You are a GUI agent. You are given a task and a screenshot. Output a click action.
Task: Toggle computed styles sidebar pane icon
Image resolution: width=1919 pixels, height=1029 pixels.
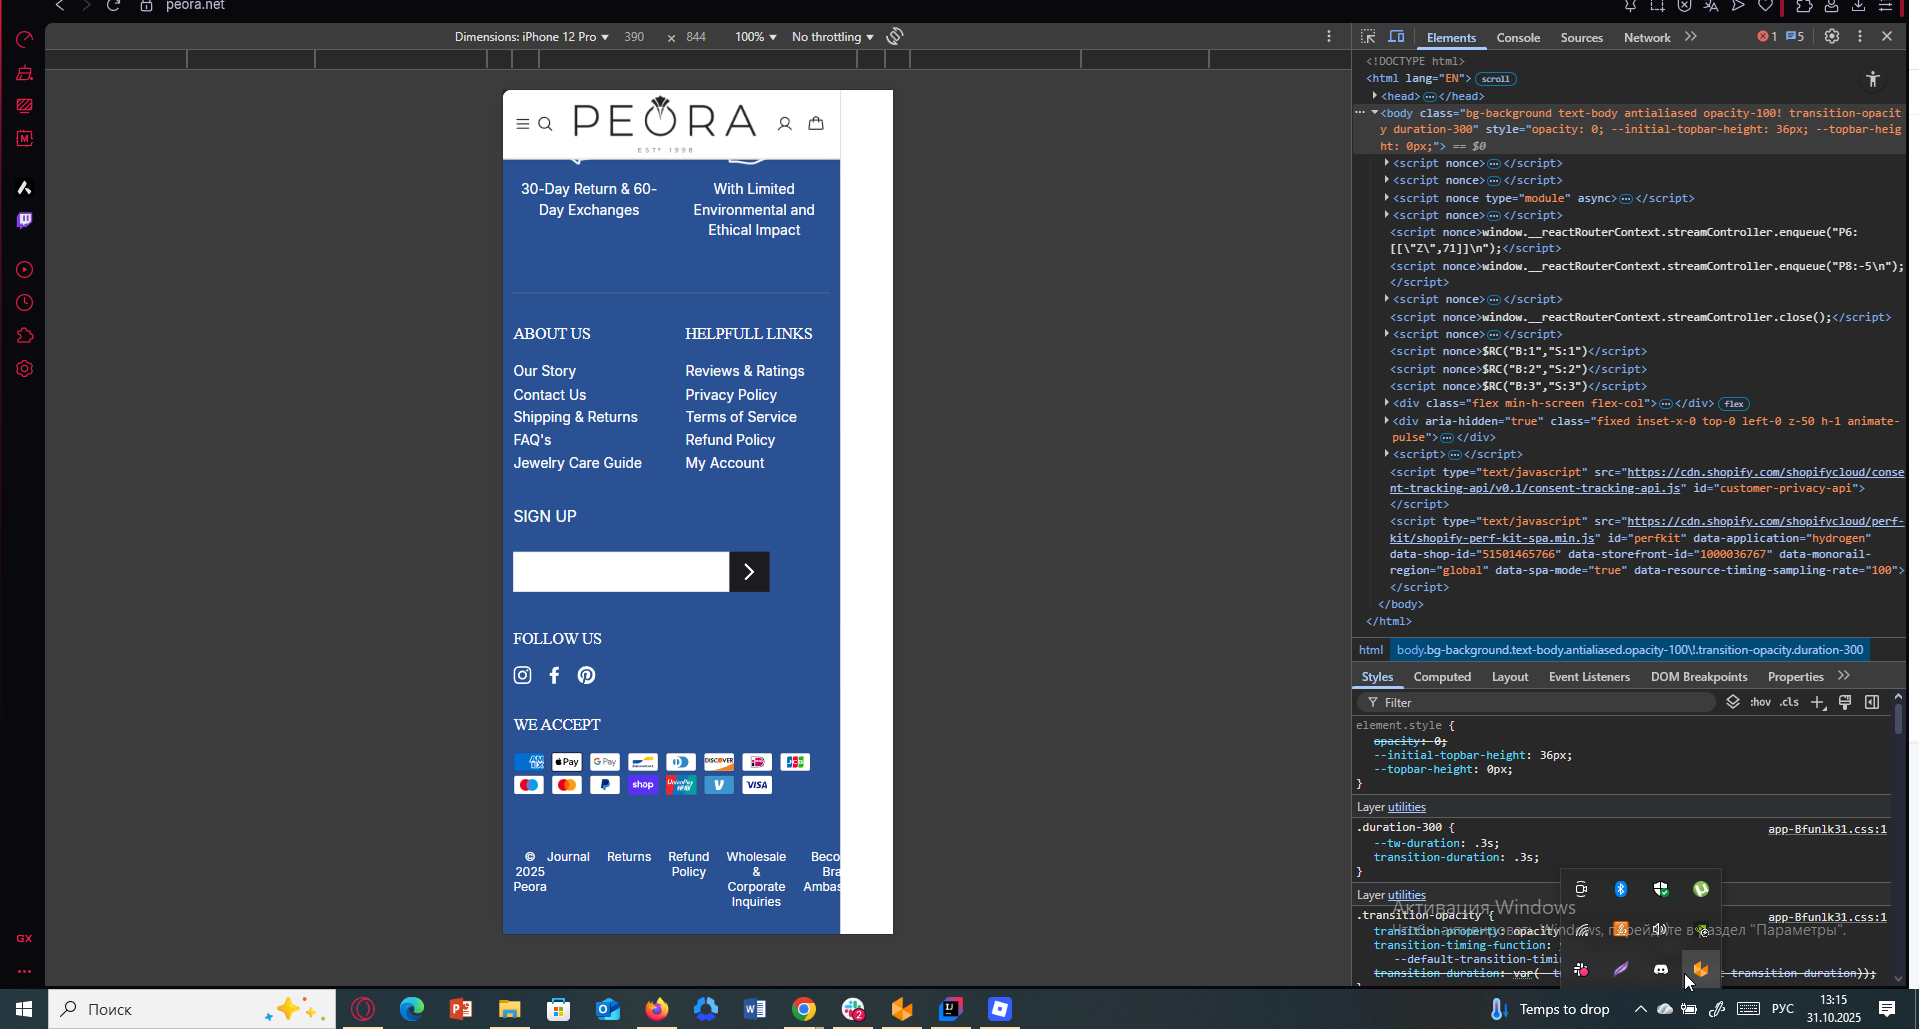click(x=1872, y=702)
